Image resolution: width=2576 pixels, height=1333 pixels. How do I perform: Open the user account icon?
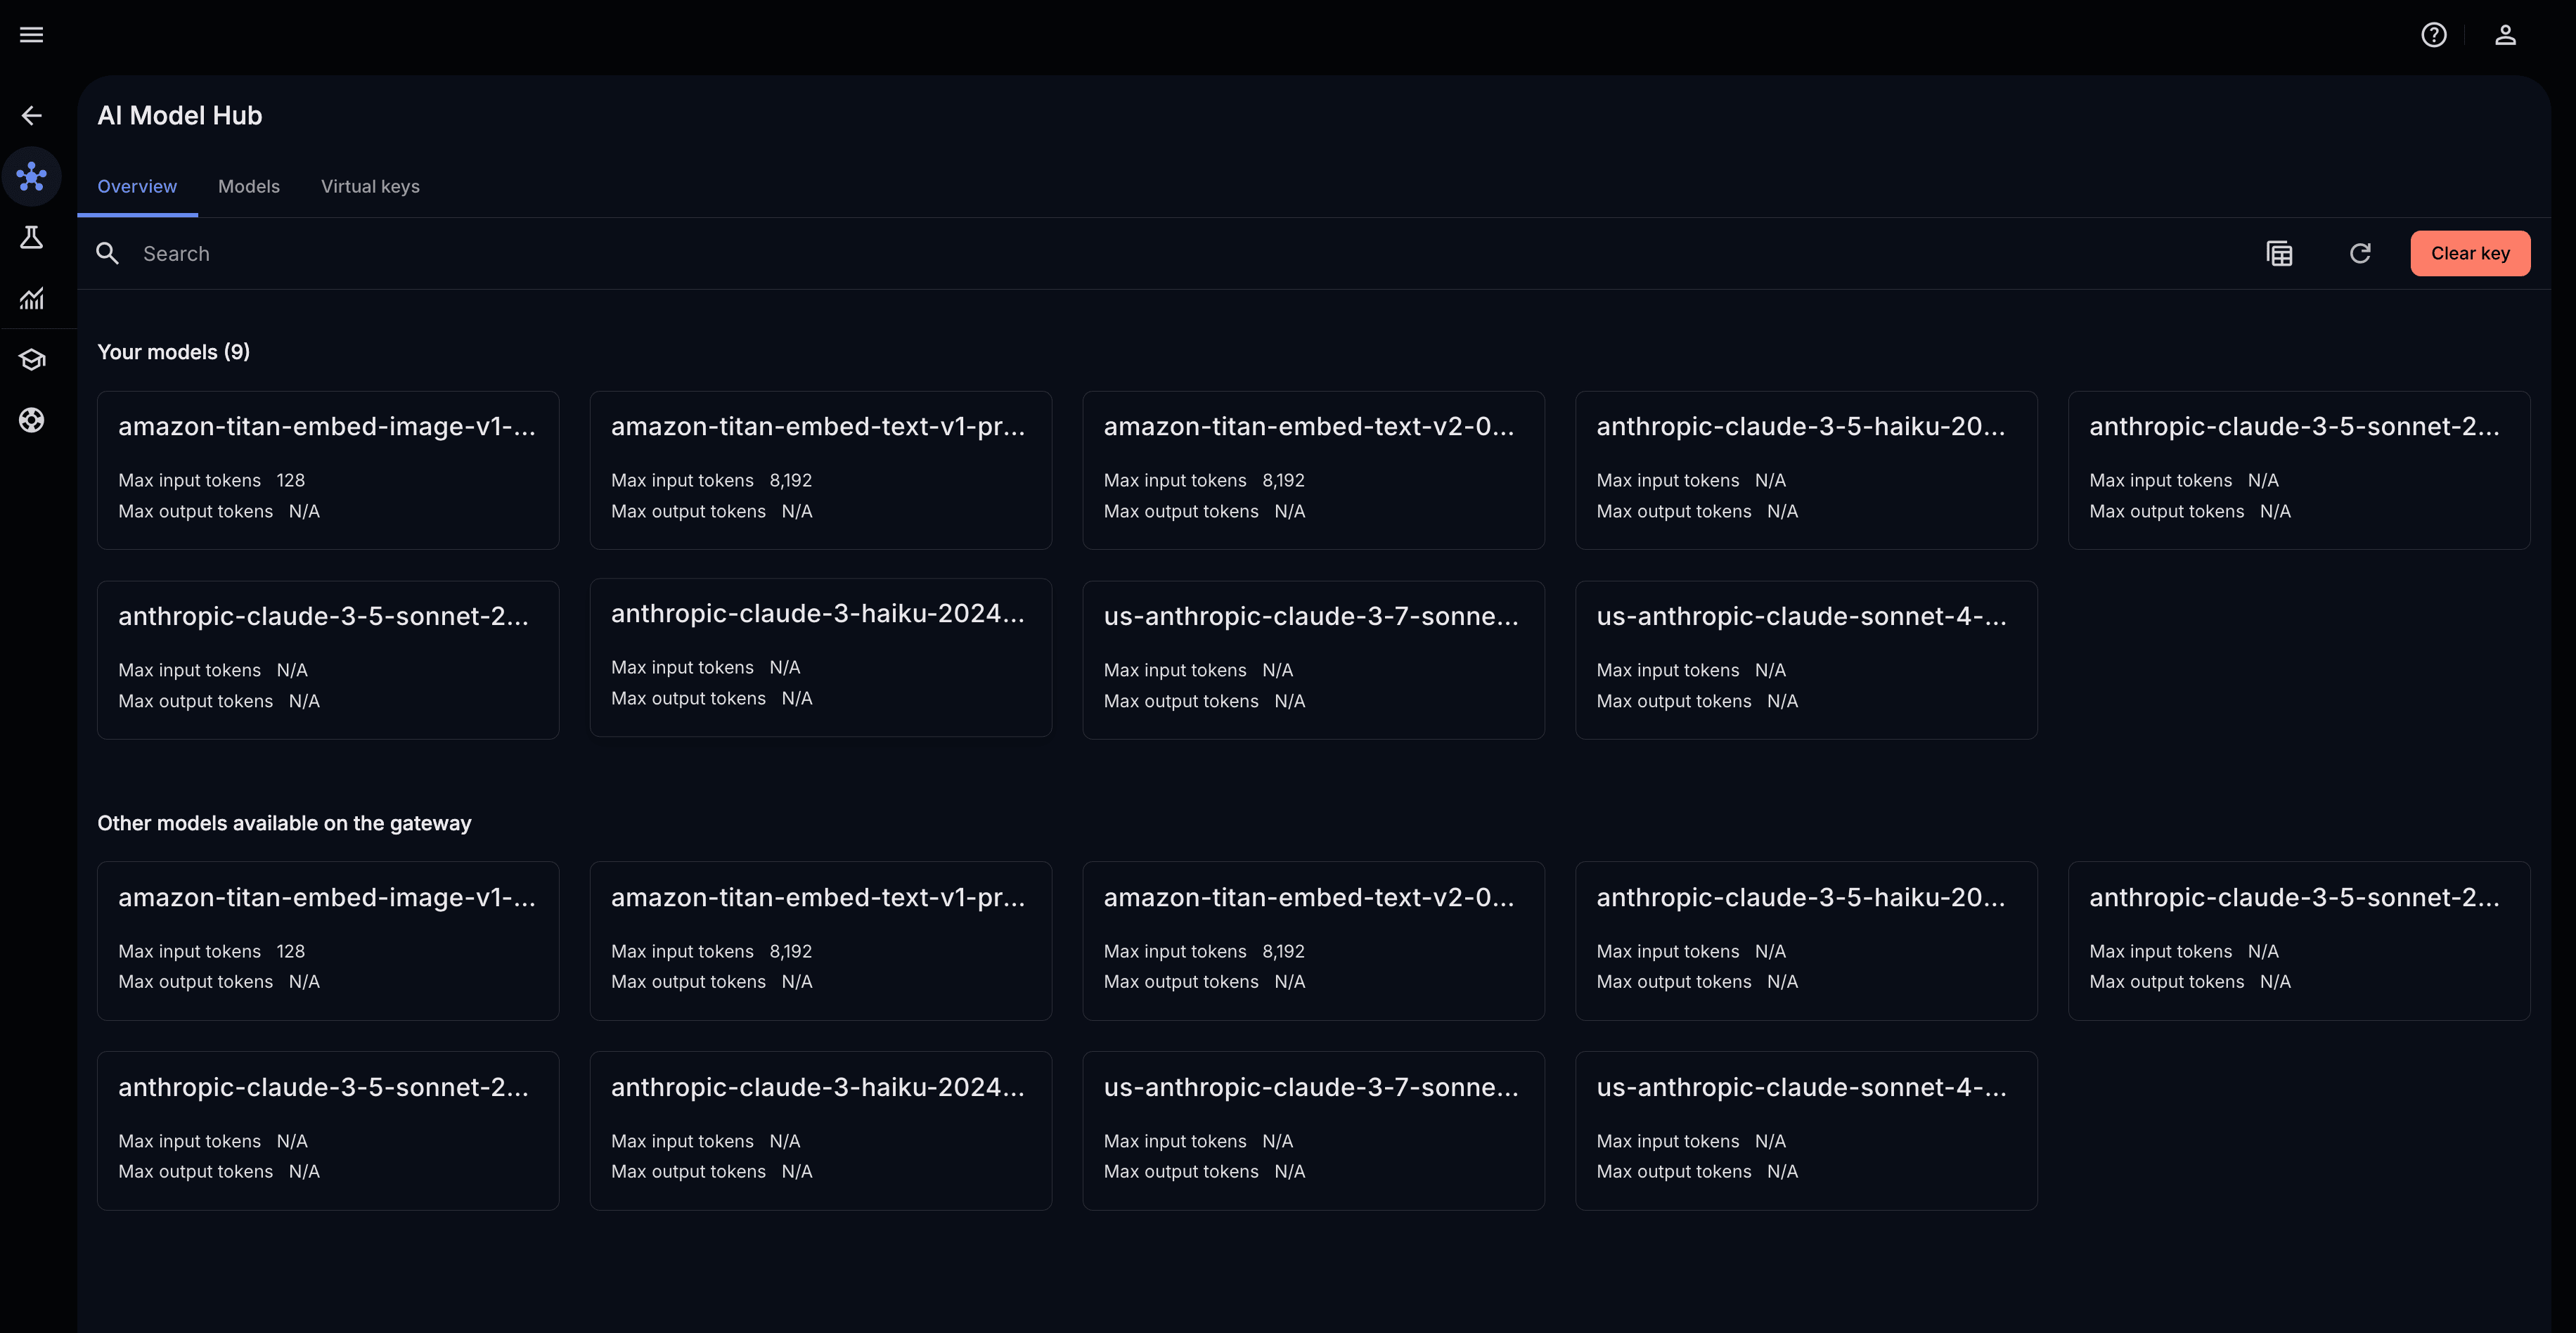coord(2505,35)
